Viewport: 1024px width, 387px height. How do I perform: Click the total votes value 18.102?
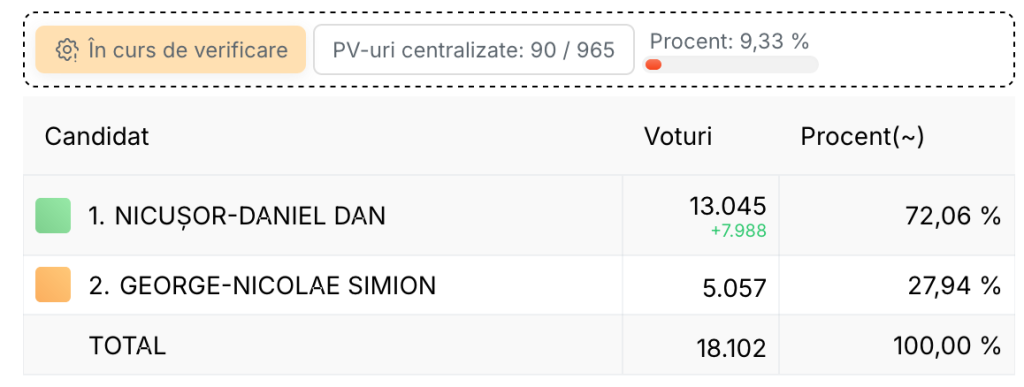click(731, 348)
